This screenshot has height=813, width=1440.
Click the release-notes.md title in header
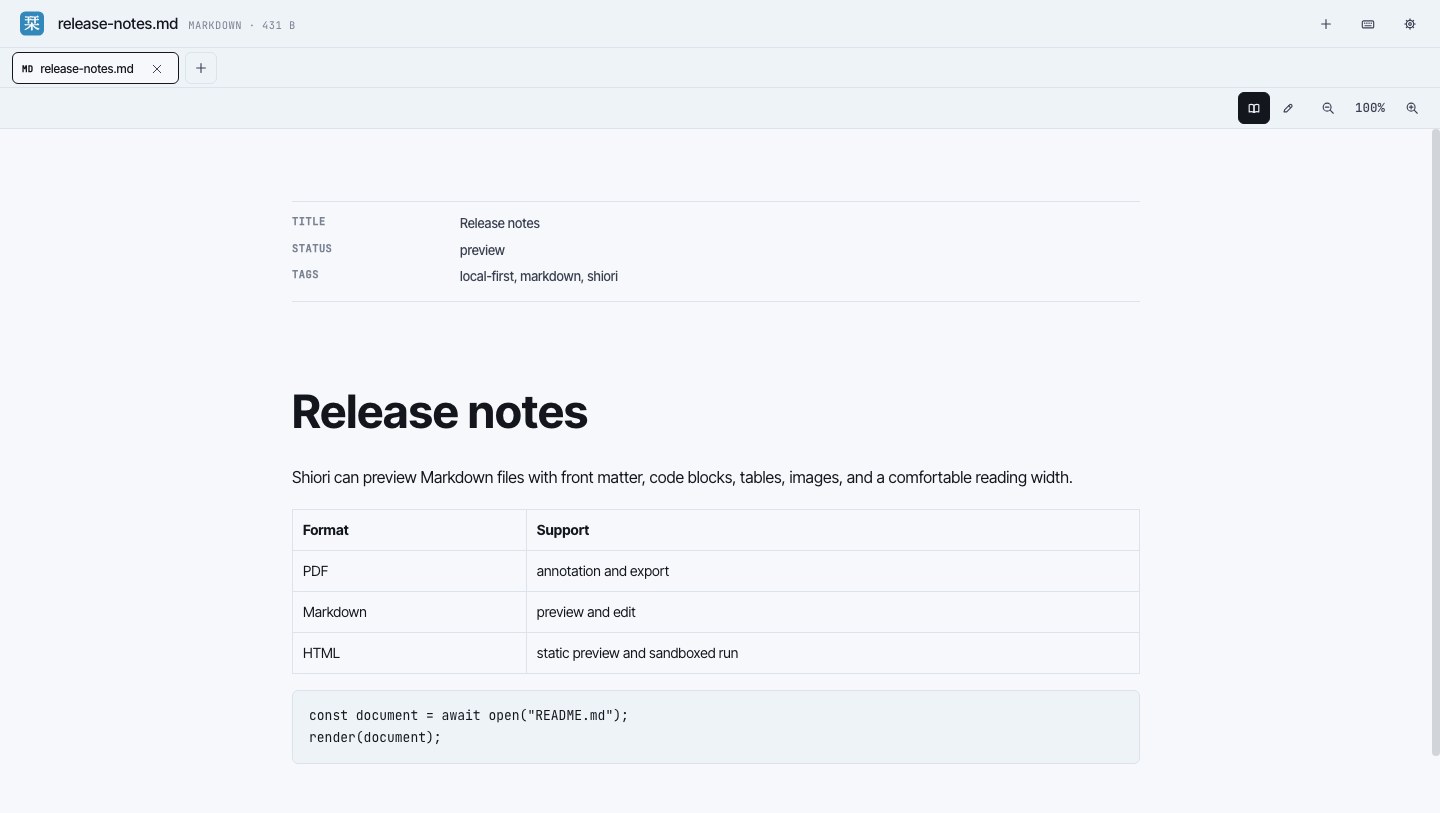pos(118,24)
